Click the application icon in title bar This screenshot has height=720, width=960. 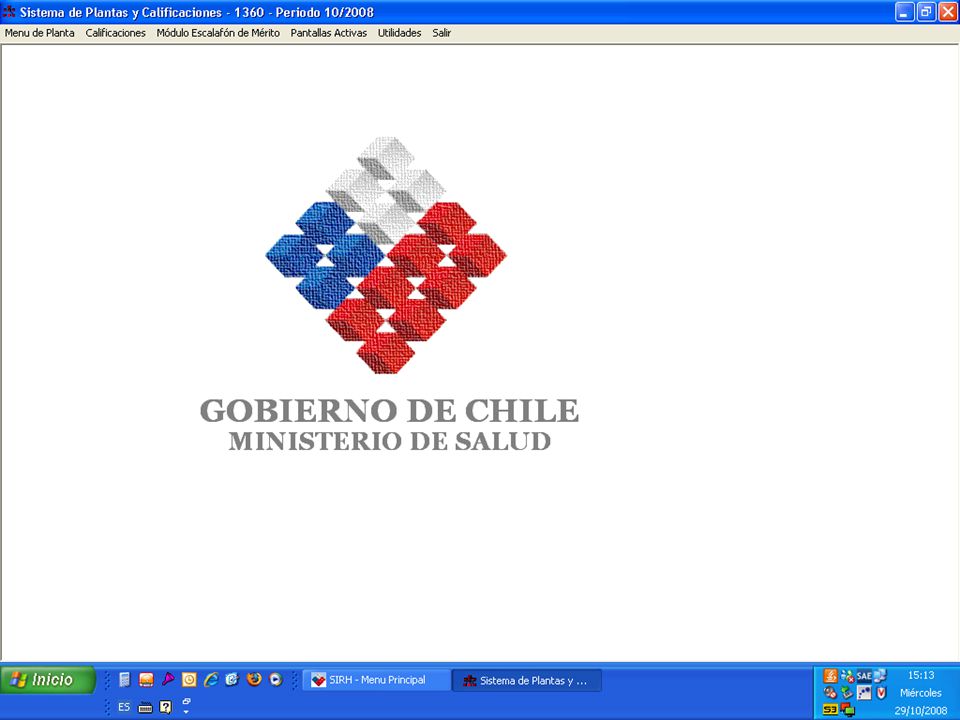(x=9, y=12)
